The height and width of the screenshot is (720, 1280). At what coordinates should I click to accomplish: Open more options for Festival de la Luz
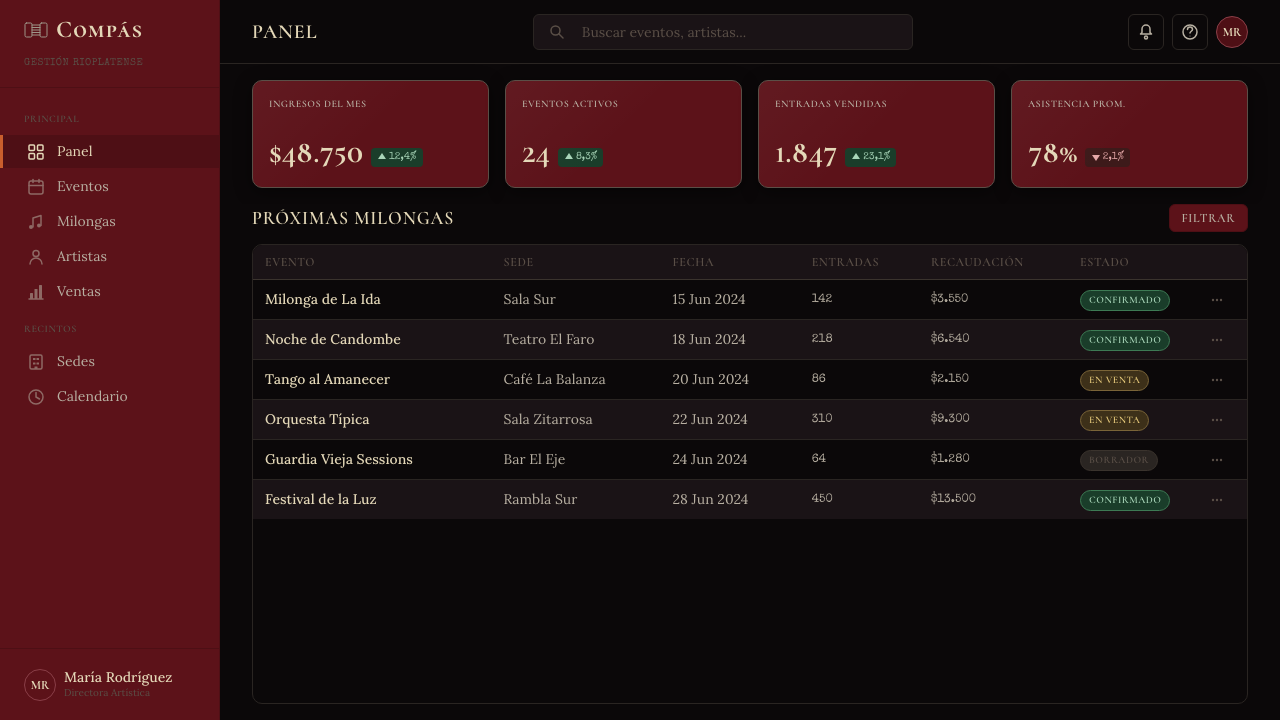coord(1217,500)
